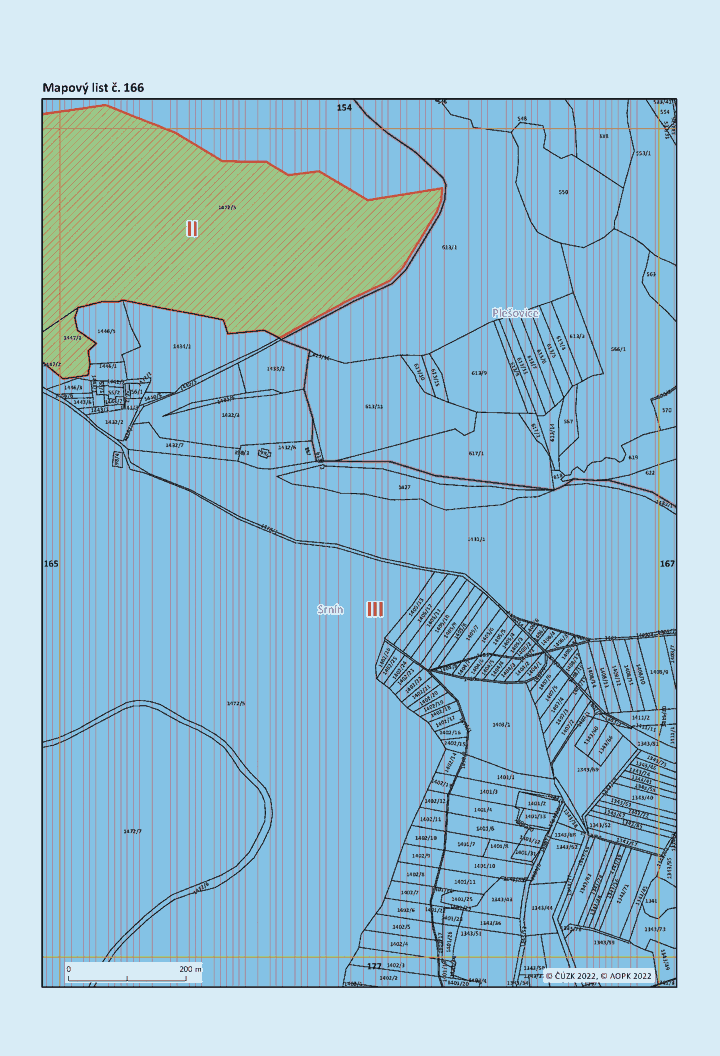Click parcel label 1402/11
Image resolution: width=720 pixels, height=1056 pixels.
point(430,819)
